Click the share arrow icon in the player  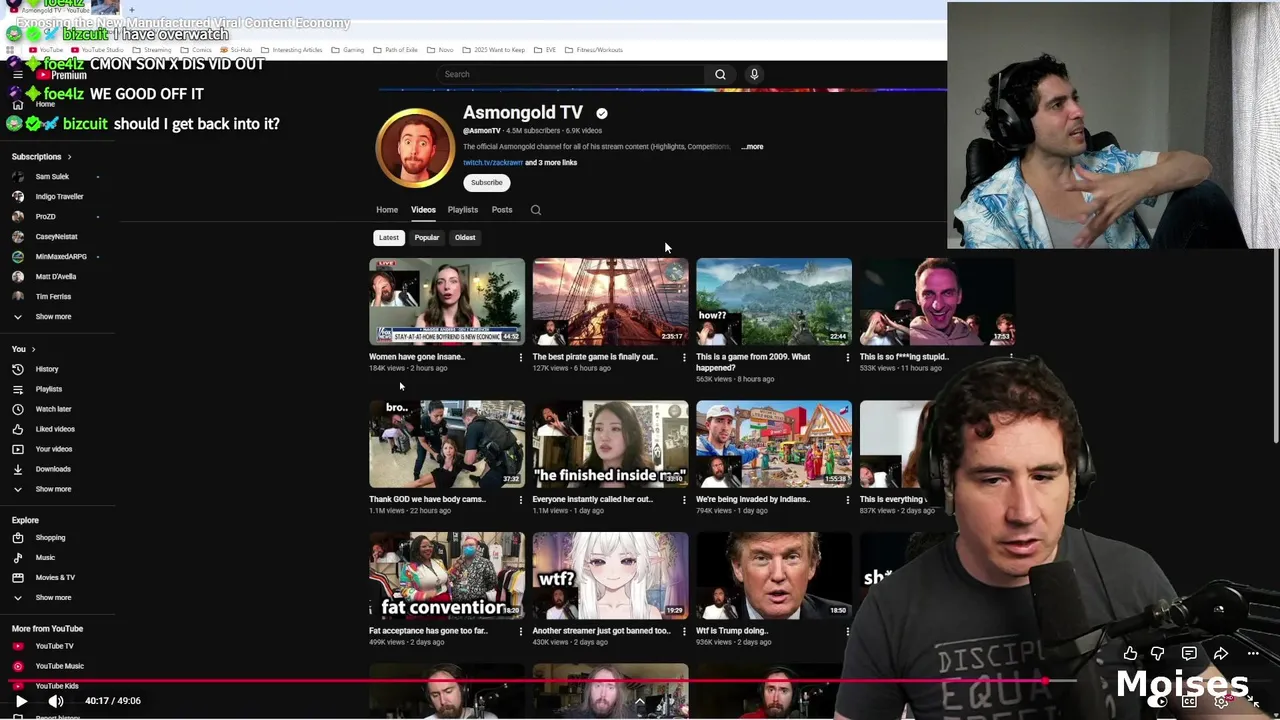point(1221,654)
